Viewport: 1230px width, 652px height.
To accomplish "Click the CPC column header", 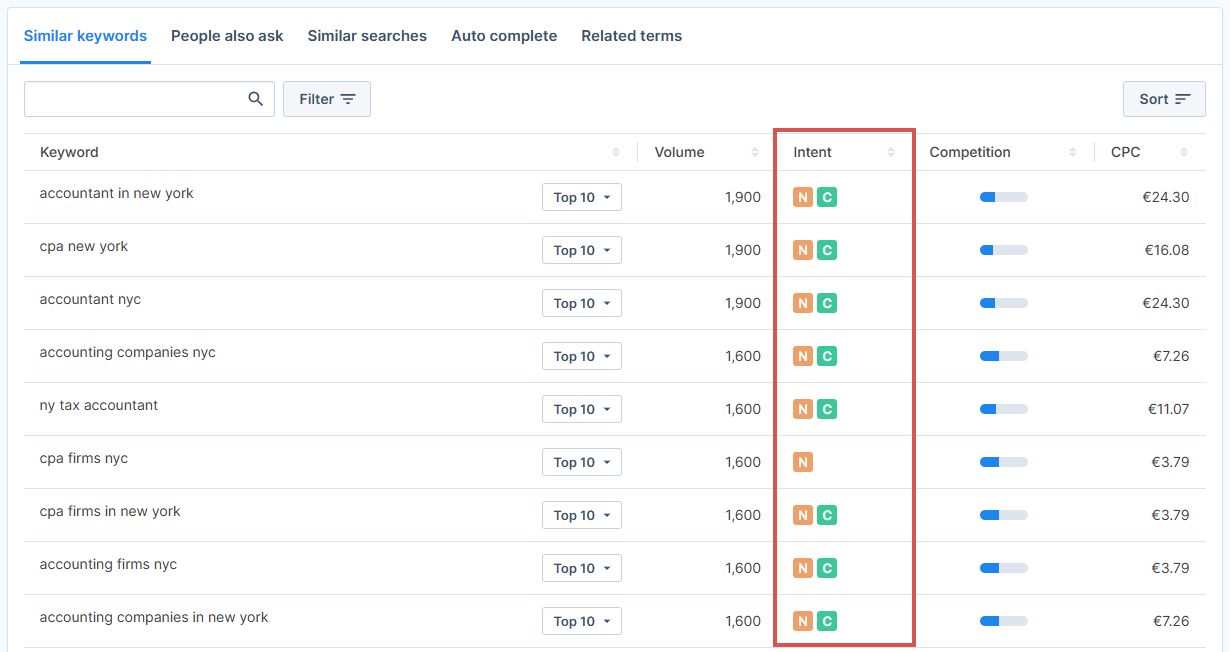I will coord(1126,152).
